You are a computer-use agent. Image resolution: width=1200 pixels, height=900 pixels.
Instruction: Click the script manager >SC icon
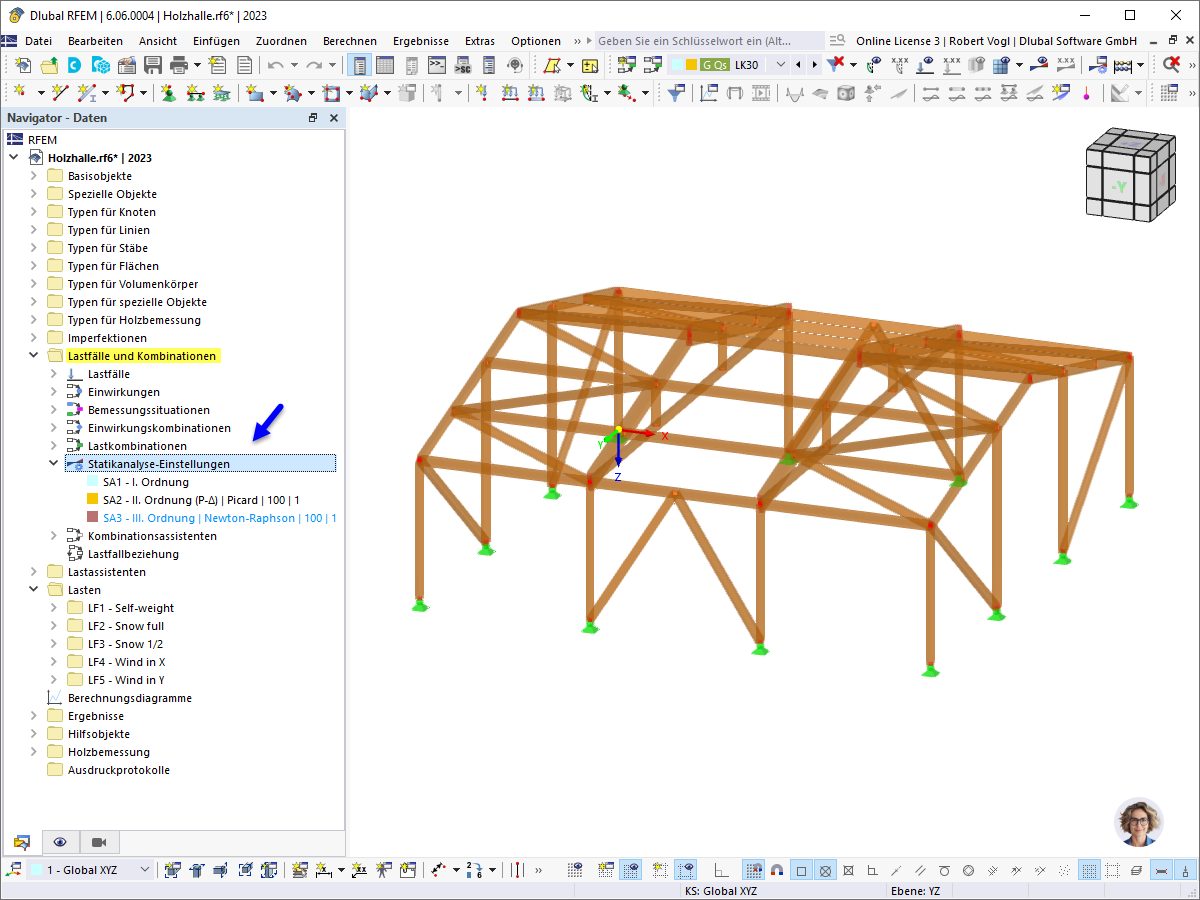(462, 65)
